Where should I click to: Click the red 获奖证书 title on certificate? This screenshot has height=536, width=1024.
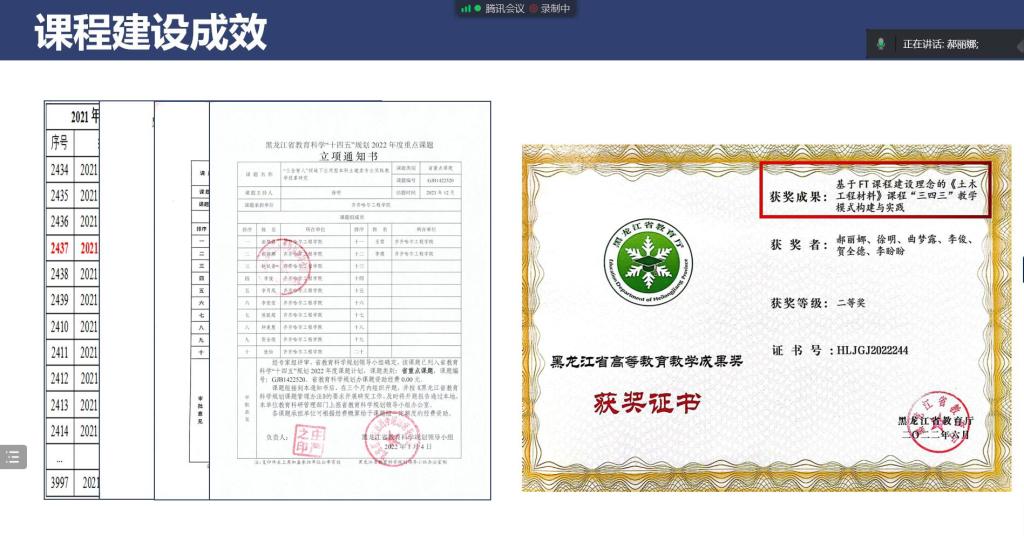pyautogui.click(x=647, y=403)
